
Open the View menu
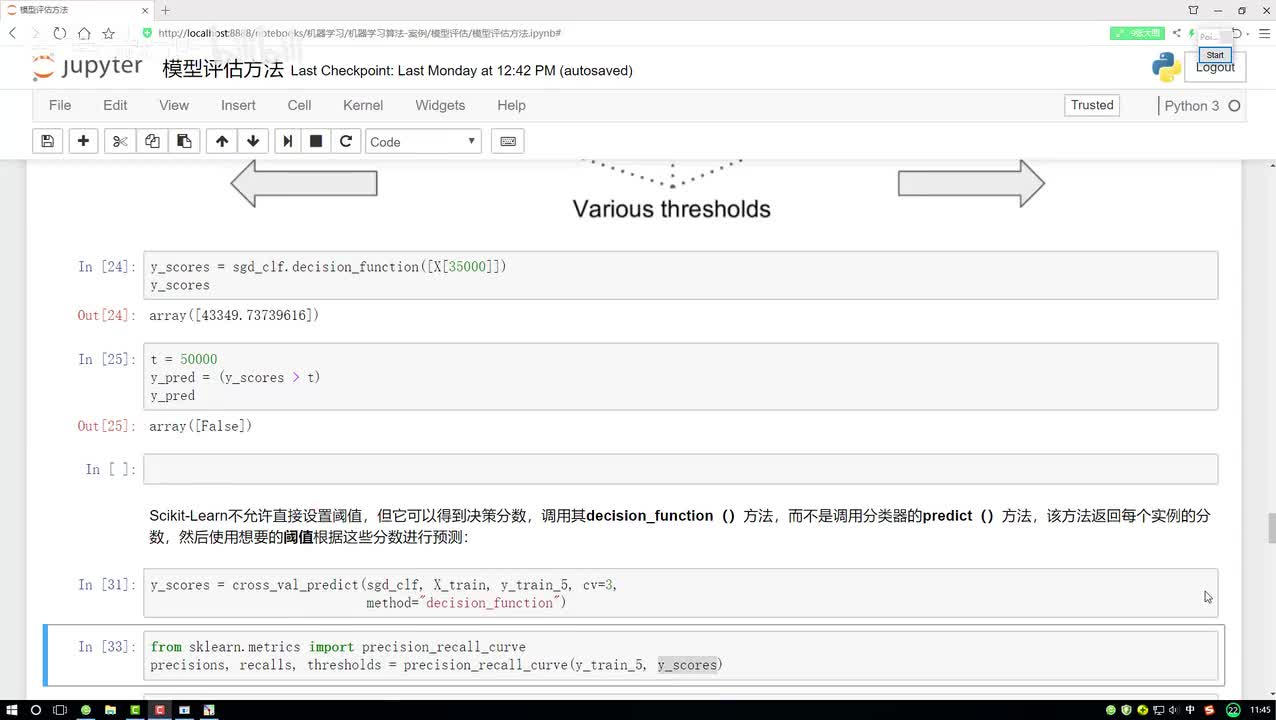pos(174,105)
